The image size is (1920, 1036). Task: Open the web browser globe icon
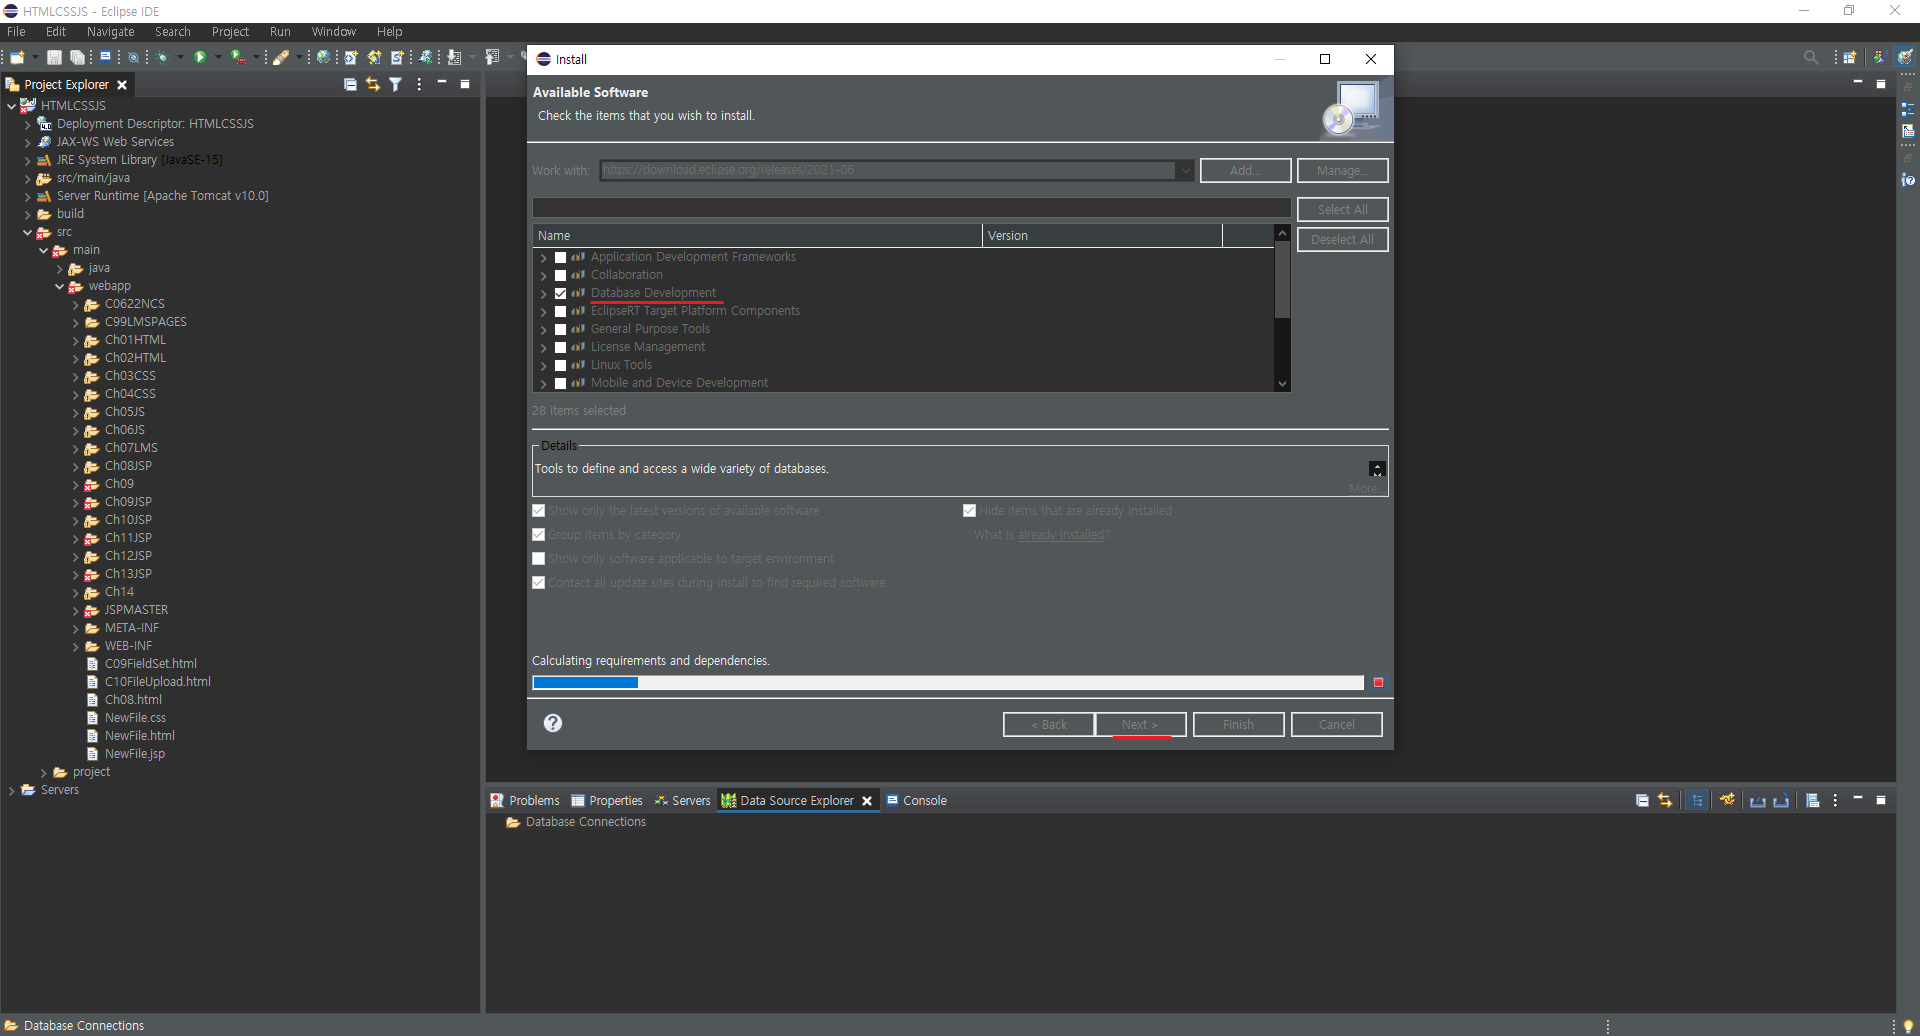click(323, 58)
